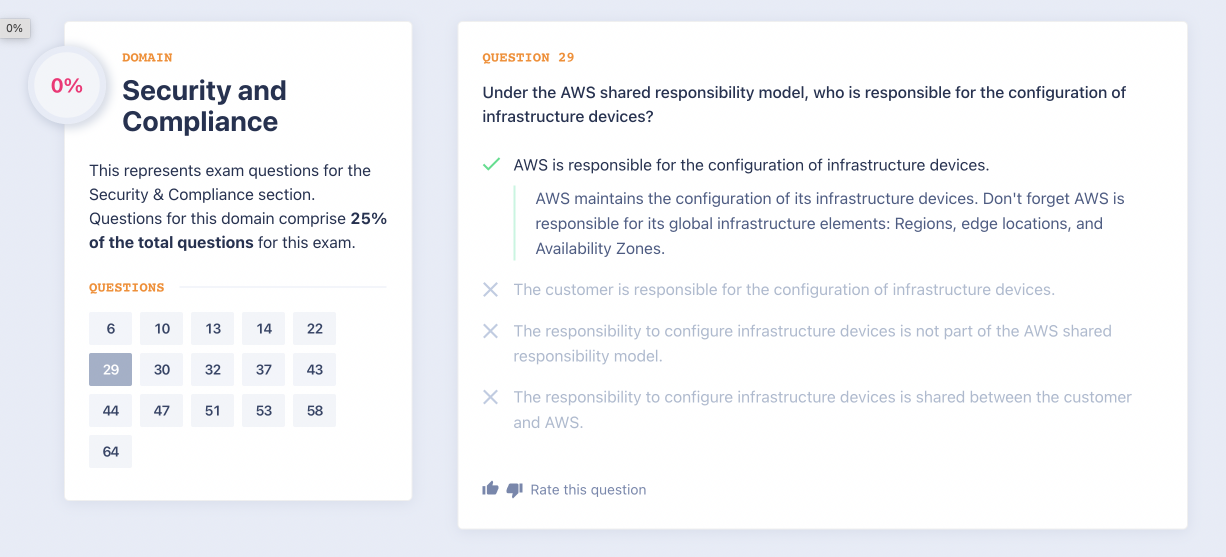Click the small 0% badge at top left

[14, 29]
